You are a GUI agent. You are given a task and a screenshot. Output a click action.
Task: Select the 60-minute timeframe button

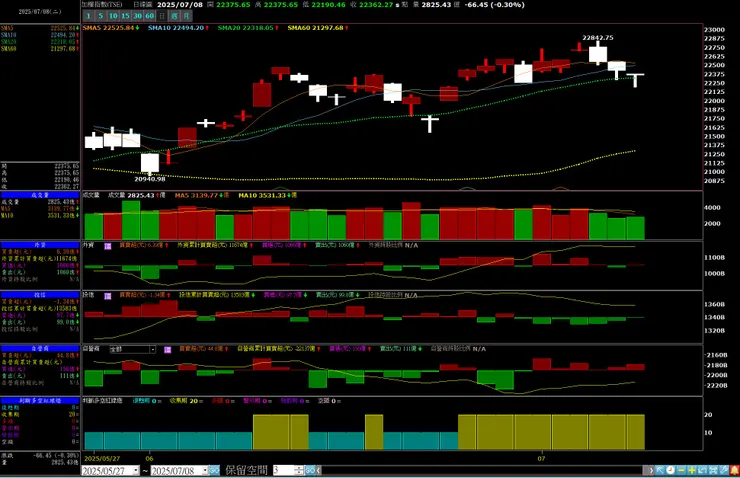(x=150, y=16)
